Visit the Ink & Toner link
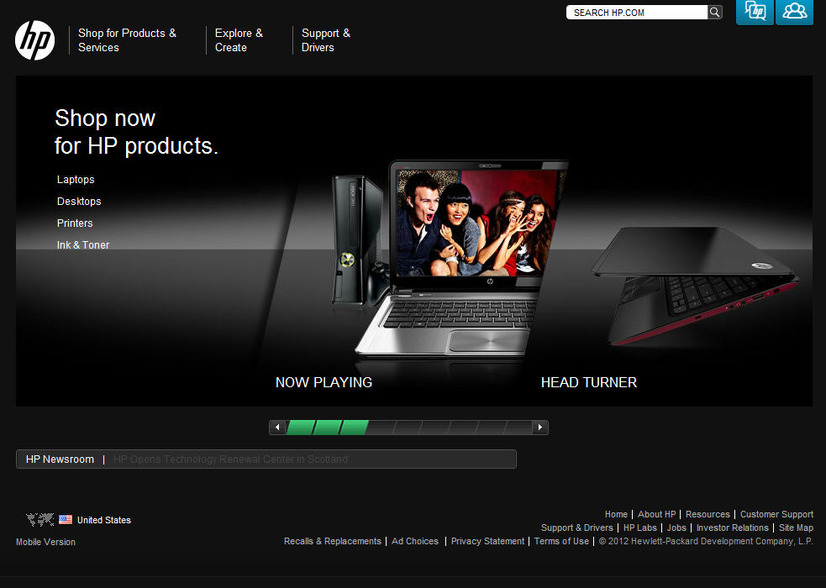Screen dimensions: 826x588 click(83, 245)
